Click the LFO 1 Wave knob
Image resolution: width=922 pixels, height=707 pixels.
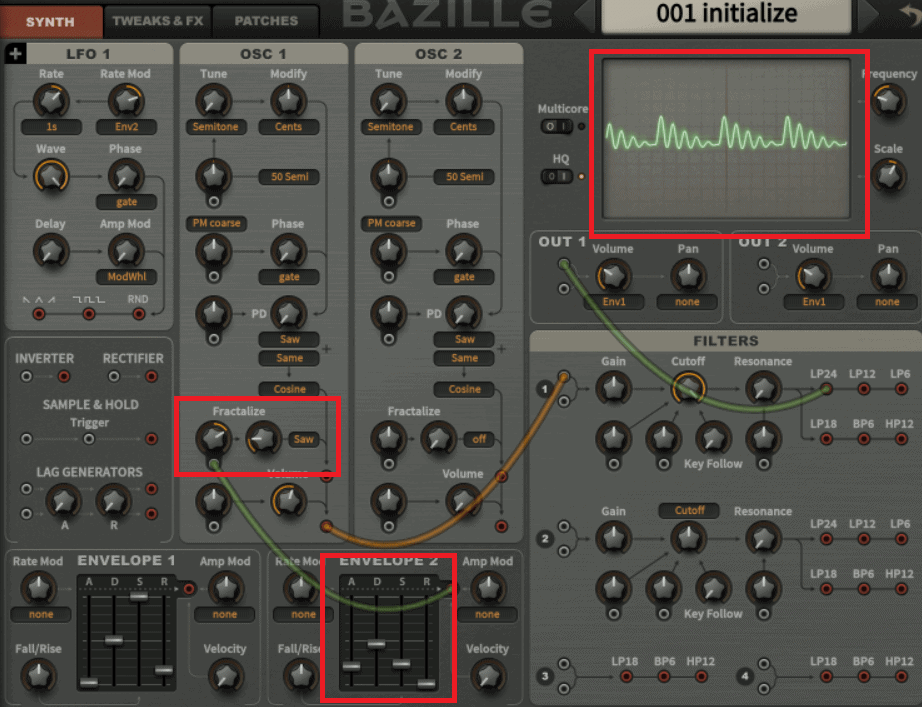tap(50, 176)
